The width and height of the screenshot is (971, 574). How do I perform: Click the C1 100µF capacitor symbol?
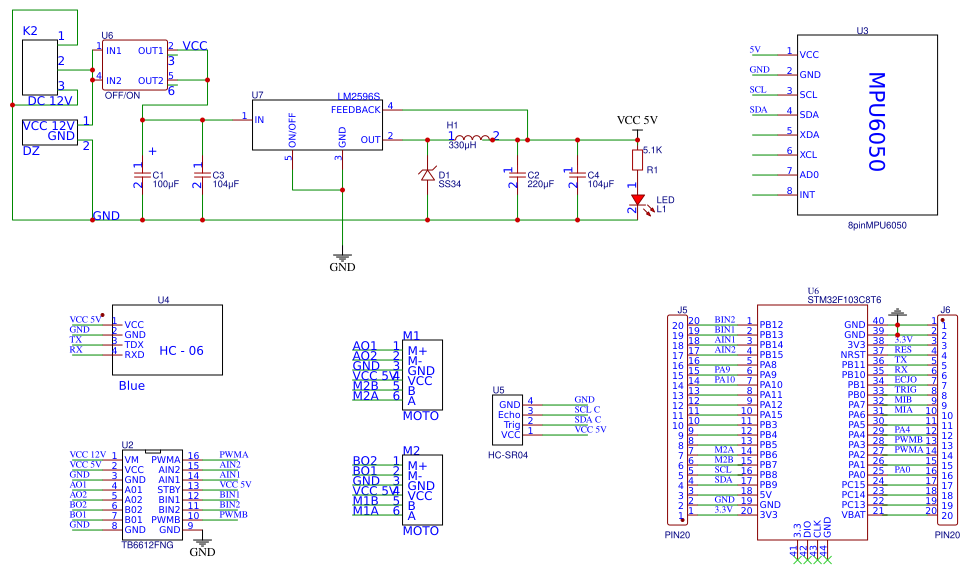(x=141, y=177)
